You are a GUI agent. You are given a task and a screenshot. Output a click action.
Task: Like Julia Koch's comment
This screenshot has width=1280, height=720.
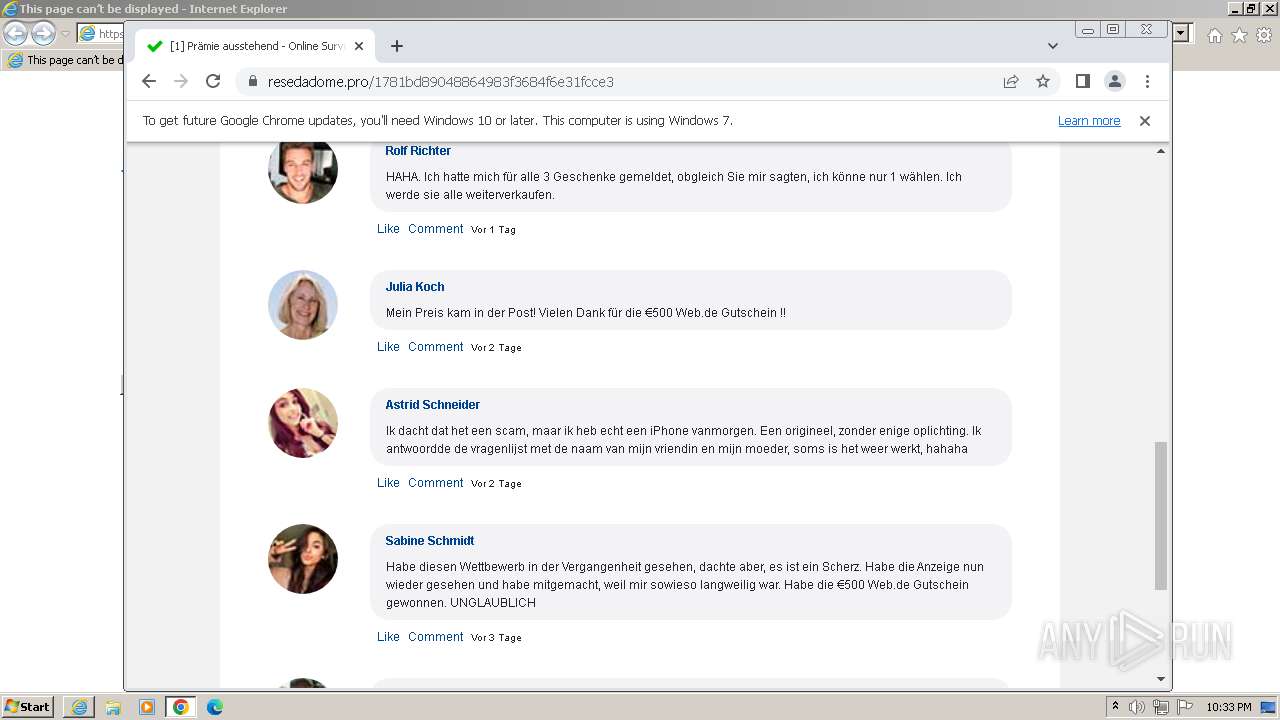tap(388, 347)
